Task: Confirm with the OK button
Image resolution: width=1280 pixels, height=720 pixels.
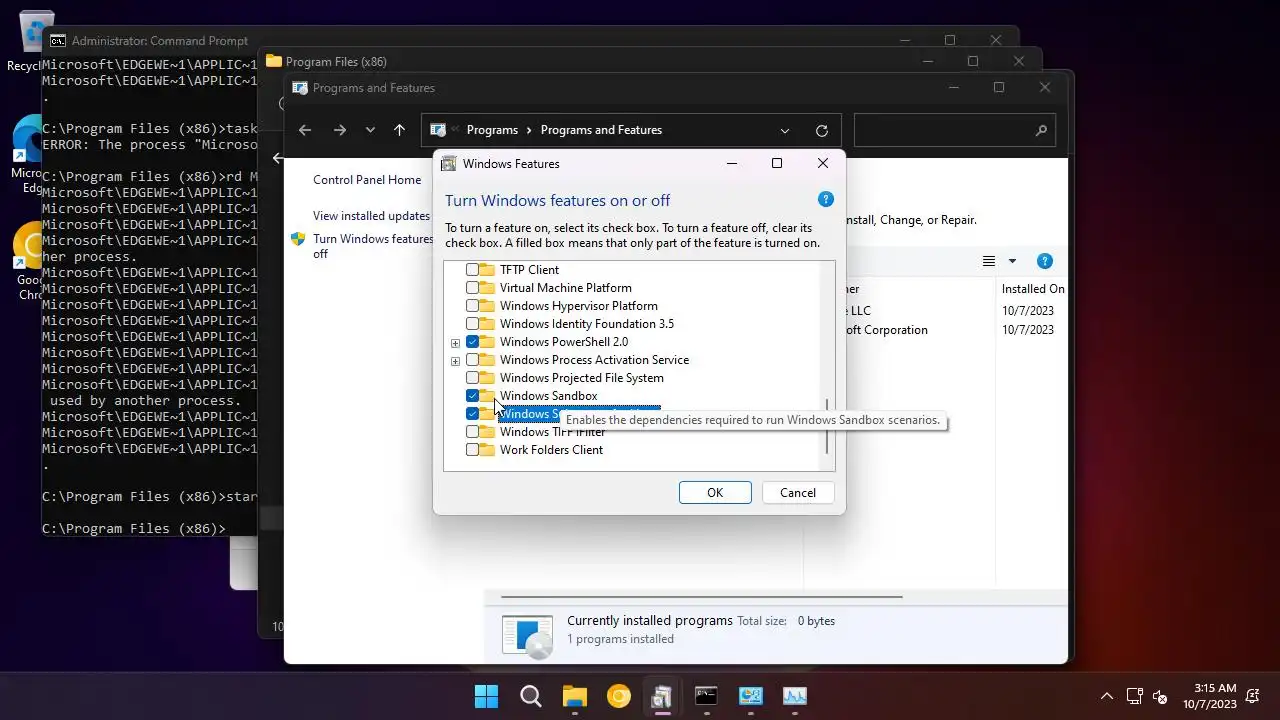Action: pos(715,493)
